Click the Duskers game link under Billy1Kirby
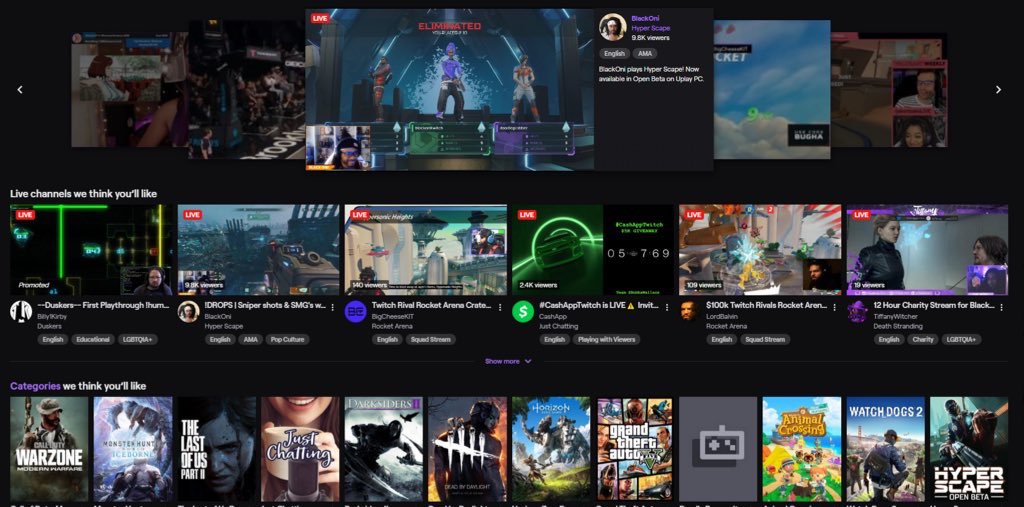 pyautogui.click(x=48, y=326)
